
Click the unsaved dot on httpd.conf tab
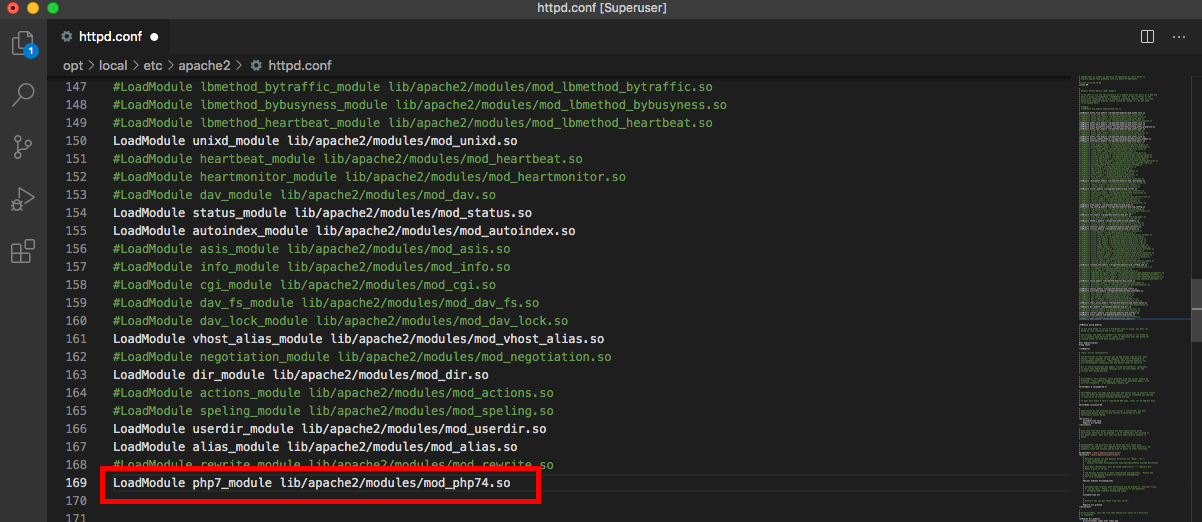[x=154, y=37]
